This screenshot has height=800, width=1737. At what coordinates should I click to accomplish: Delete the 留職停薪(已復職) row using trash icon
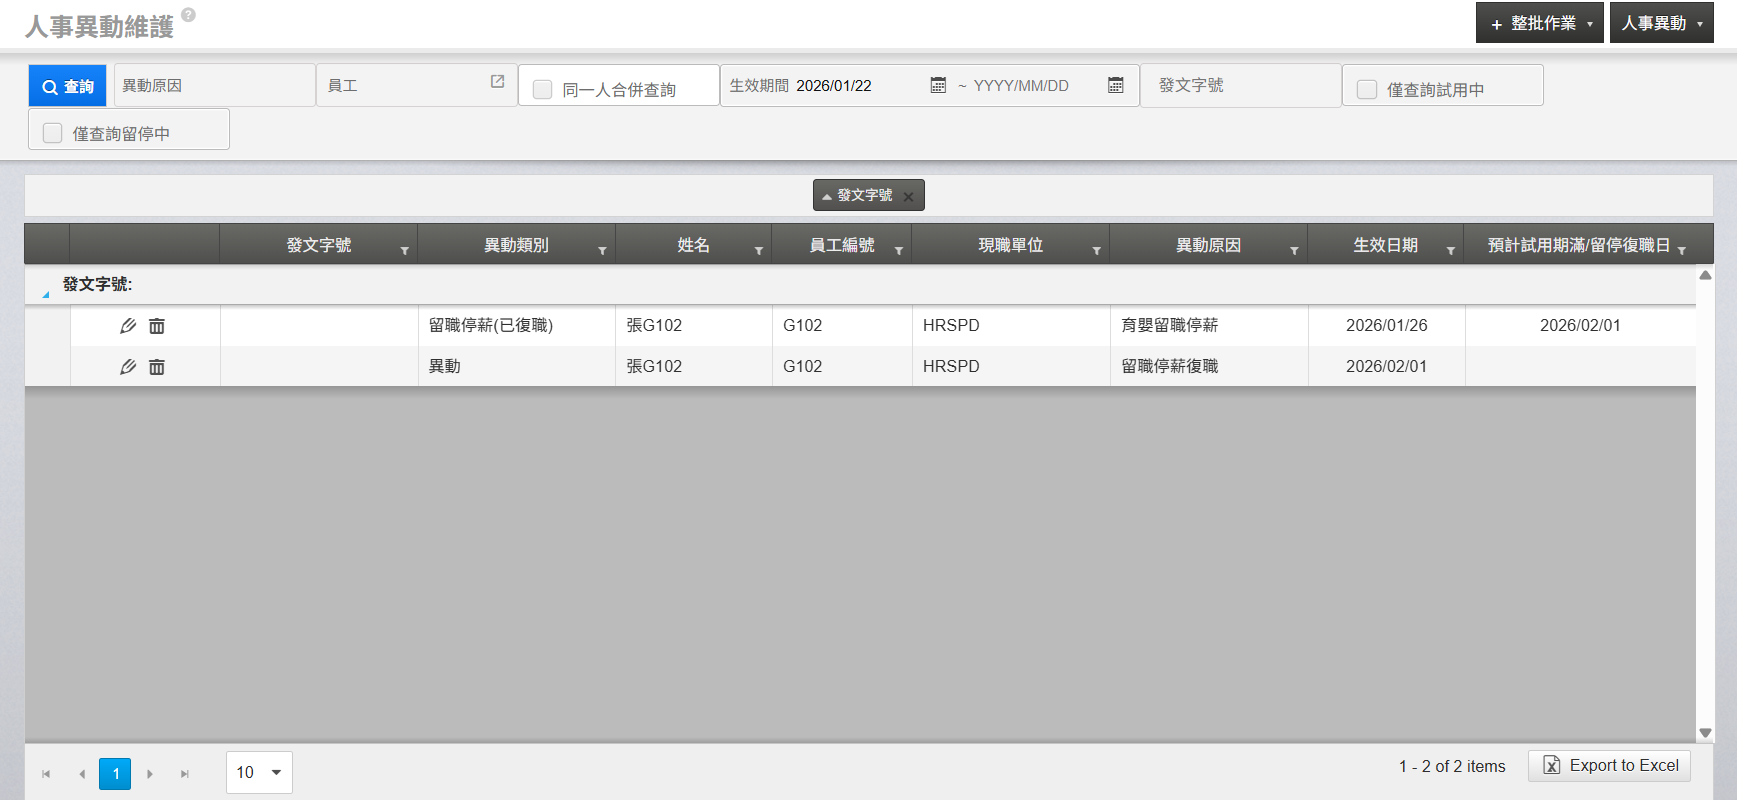[x=157, y=326]
